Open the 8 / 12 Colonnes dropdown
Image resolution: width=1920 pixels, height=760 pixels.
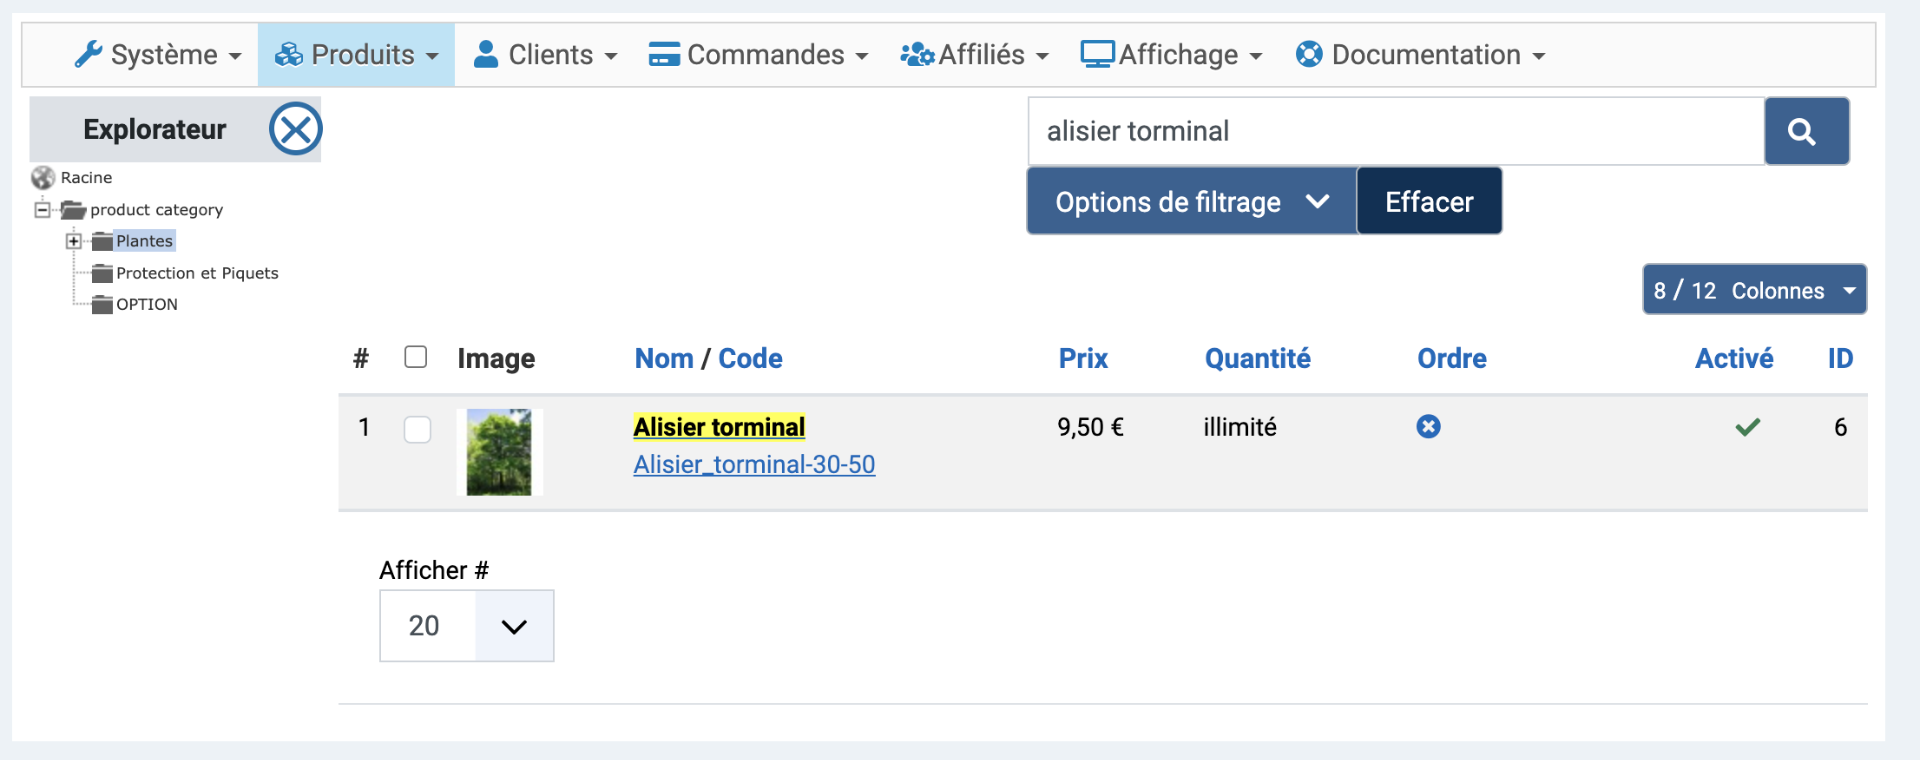[1754, 290]
